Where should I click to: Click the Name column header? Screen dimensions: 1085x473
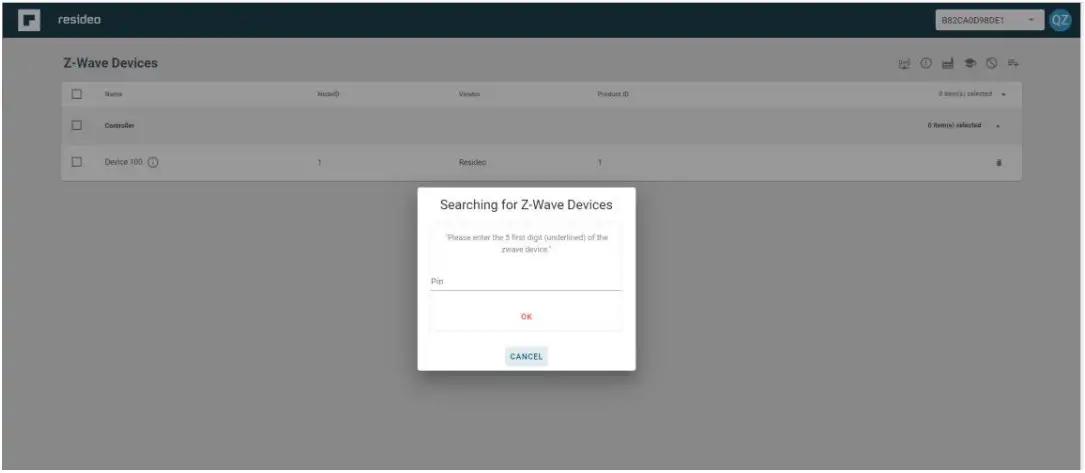[x=113, y=94]
